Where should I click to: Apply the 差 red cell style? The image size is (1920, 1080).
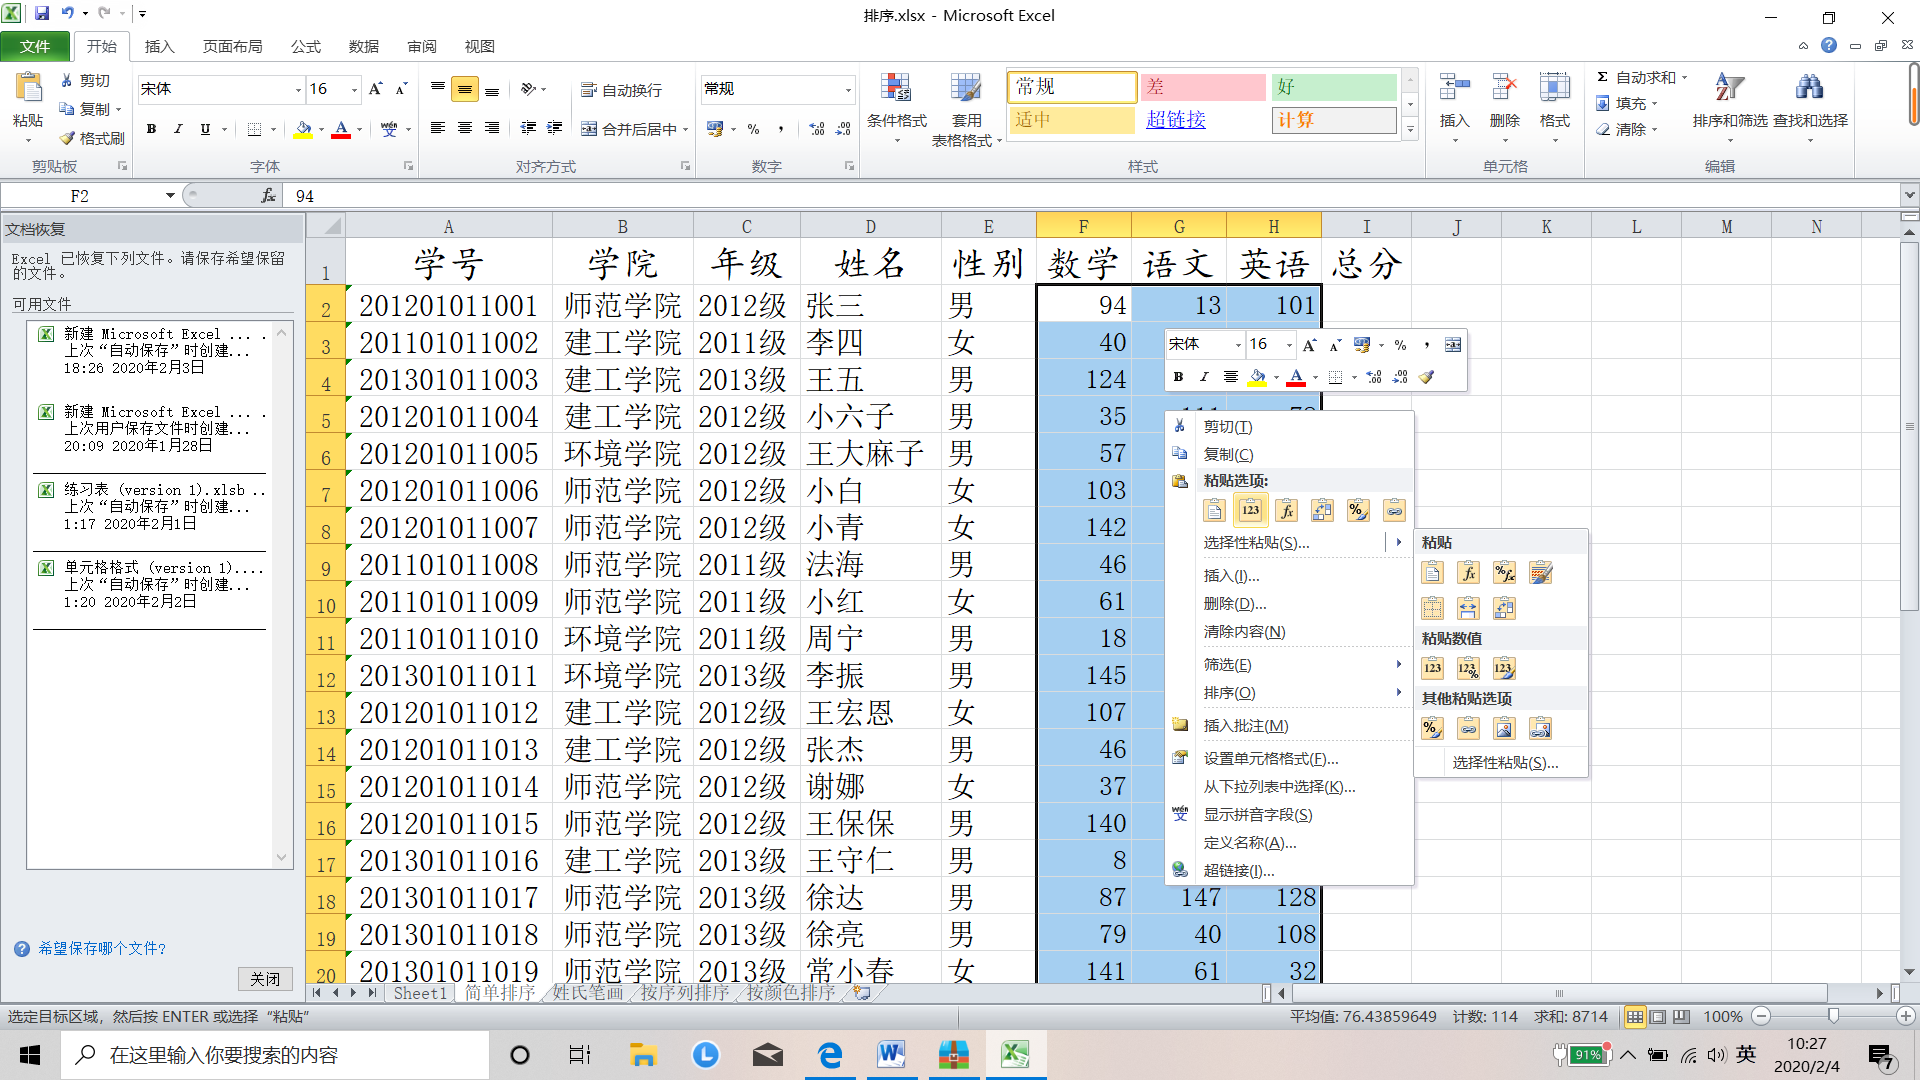(x=1204, y=87)
